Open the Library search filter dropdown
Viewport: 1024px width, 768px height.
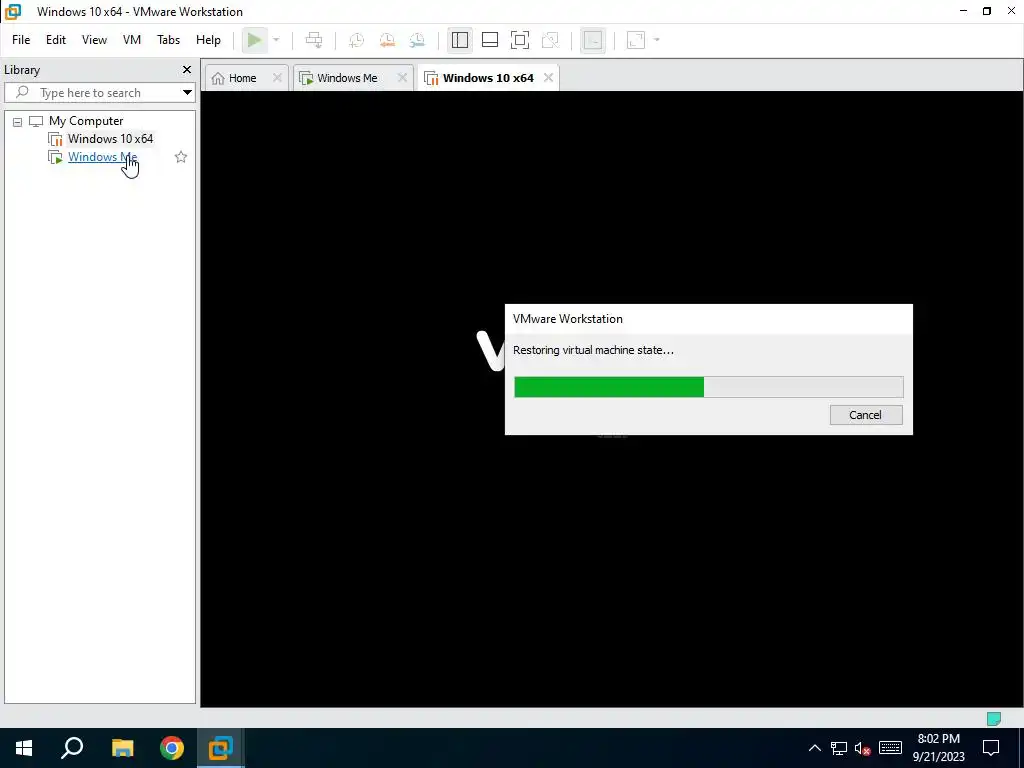click(187, 93)
